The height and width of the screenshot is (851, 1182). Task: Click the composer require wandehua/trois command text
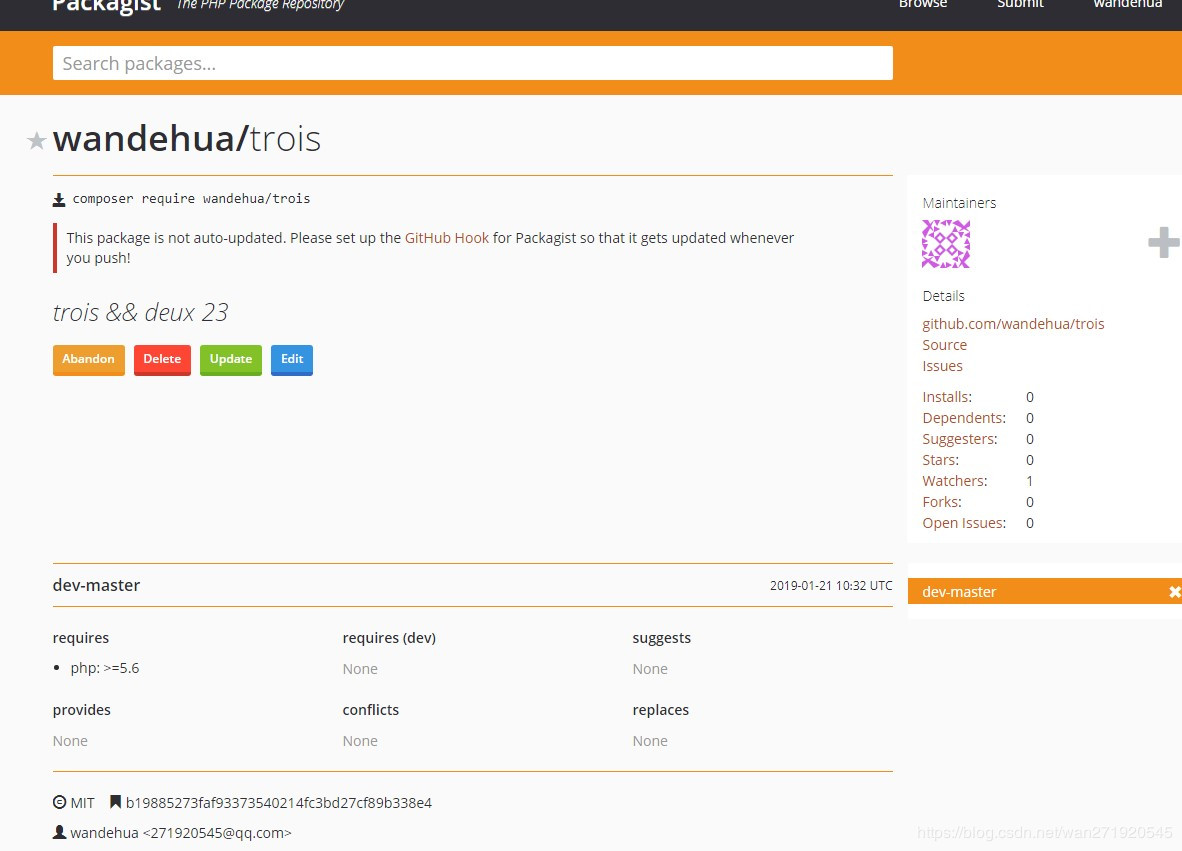point(191,199)
